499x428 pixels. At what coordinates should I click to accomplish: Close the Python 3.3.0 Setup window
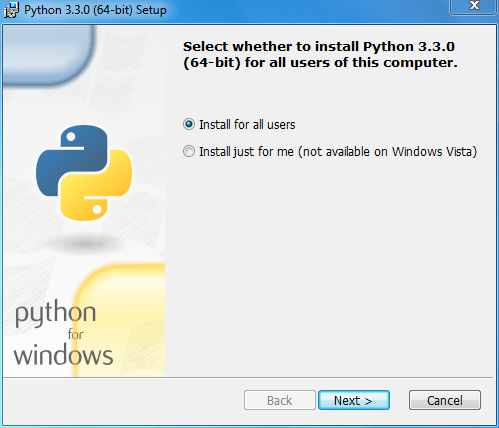(x=474, y=7)
